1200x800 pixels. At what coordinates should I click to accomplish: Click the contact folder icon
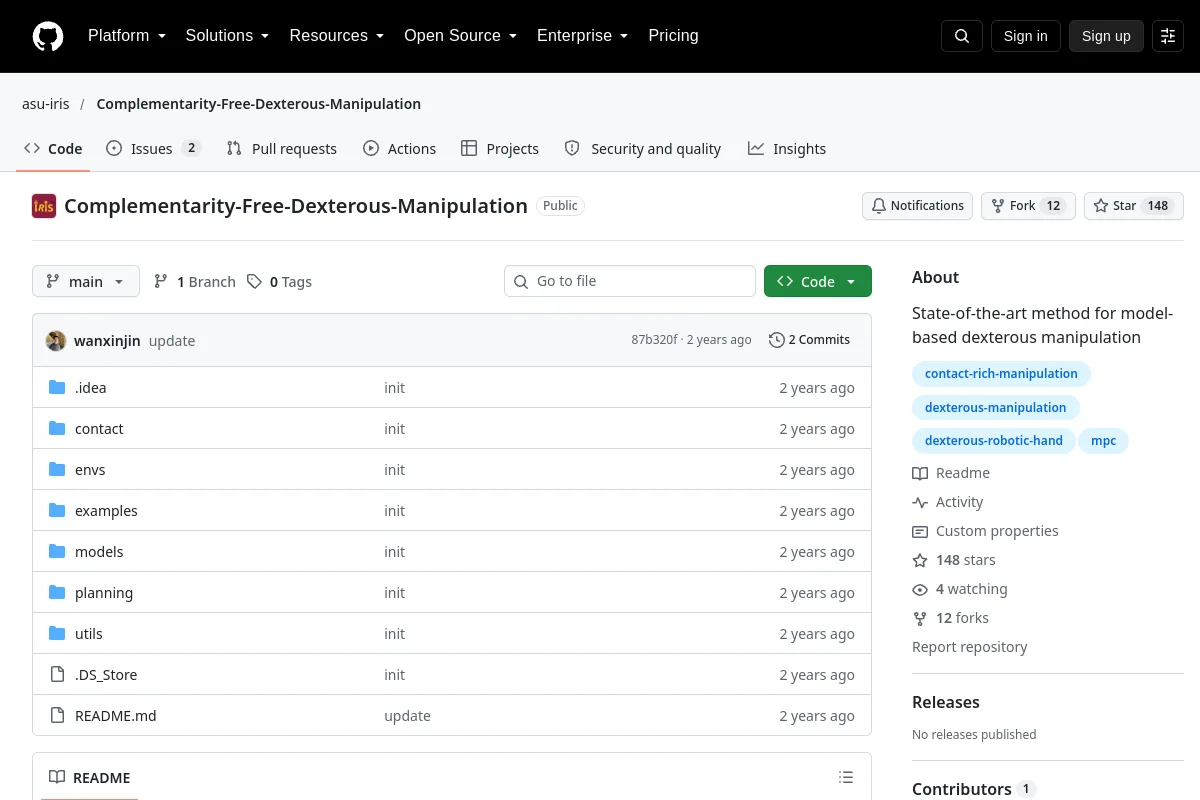click(57, 428)
